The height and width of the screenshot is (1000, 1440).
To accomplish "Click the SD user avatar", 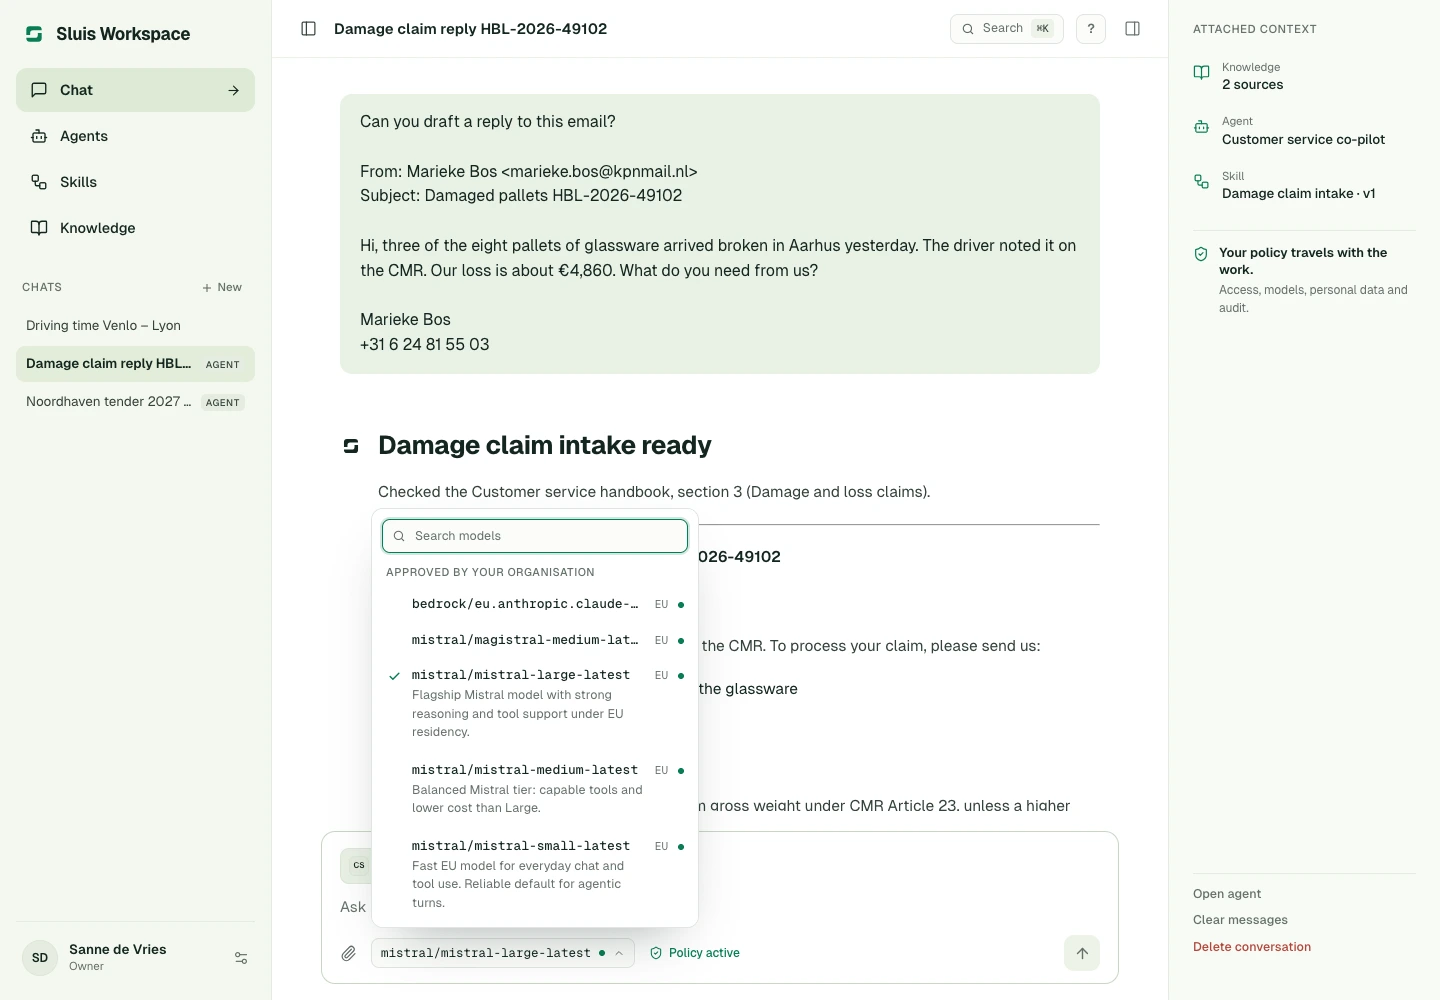I will tap(40, 958).
